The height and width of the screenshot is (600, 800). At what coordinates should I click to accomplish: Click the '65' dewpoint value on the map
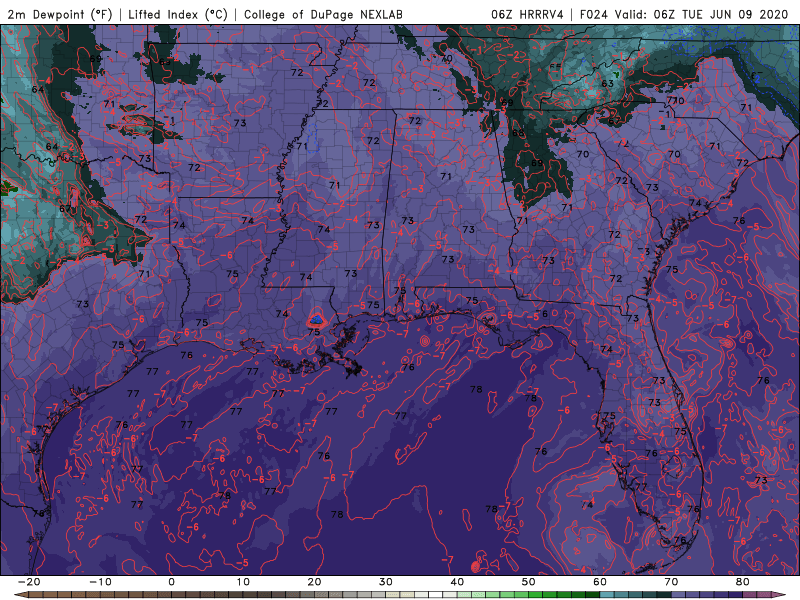coord(165,62)
